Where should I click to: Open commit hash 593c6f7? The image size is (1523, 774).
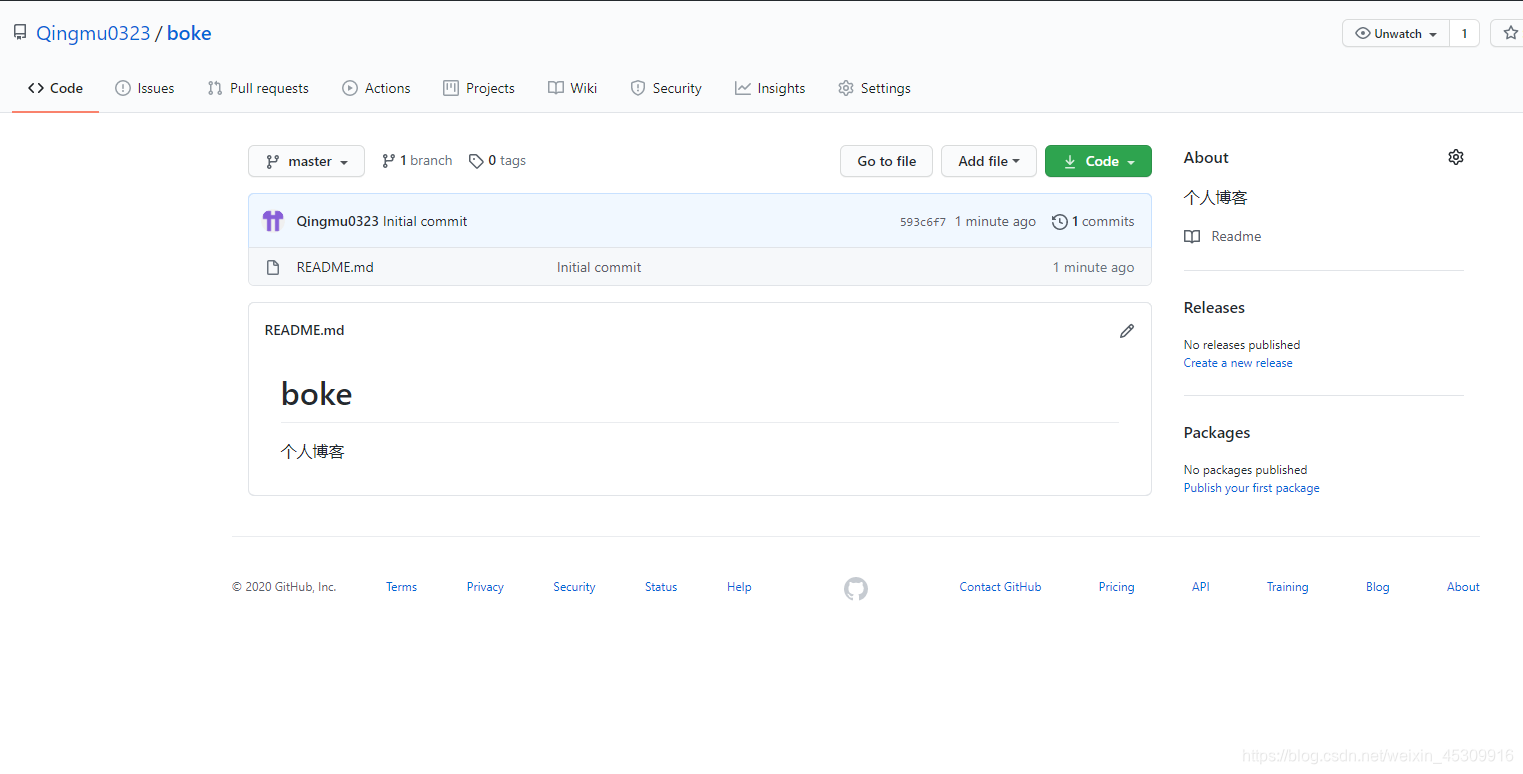(x=923, y=222)
